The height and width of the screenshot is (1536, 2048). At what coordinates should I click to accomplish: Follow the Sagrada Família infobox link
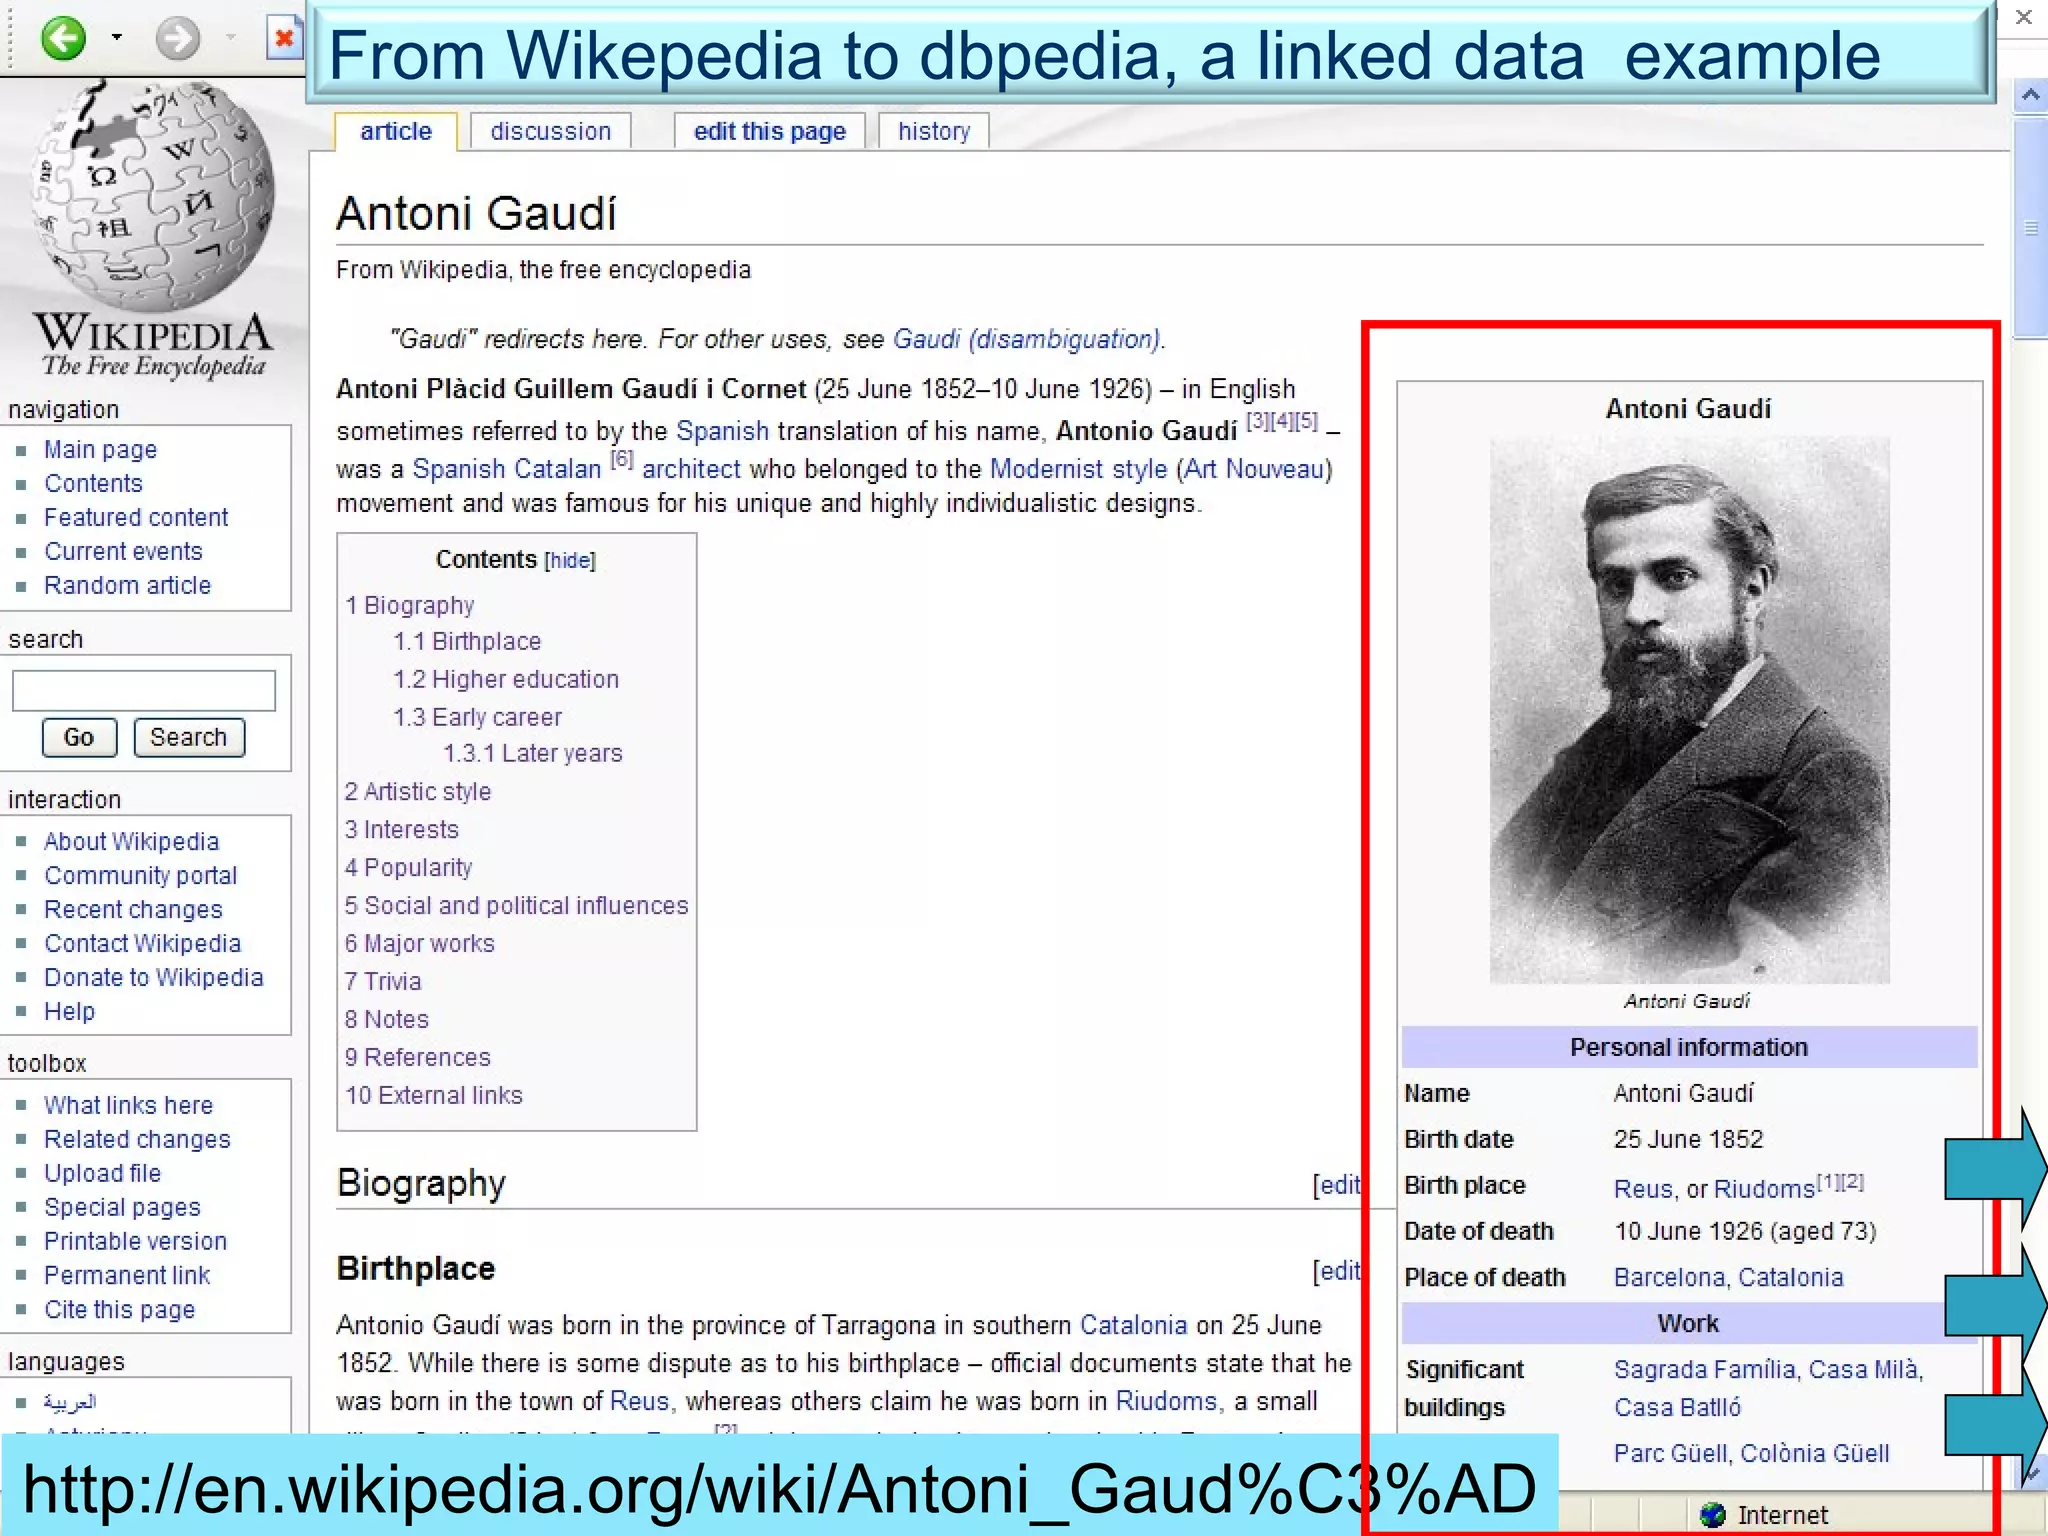(1707, 1369)
